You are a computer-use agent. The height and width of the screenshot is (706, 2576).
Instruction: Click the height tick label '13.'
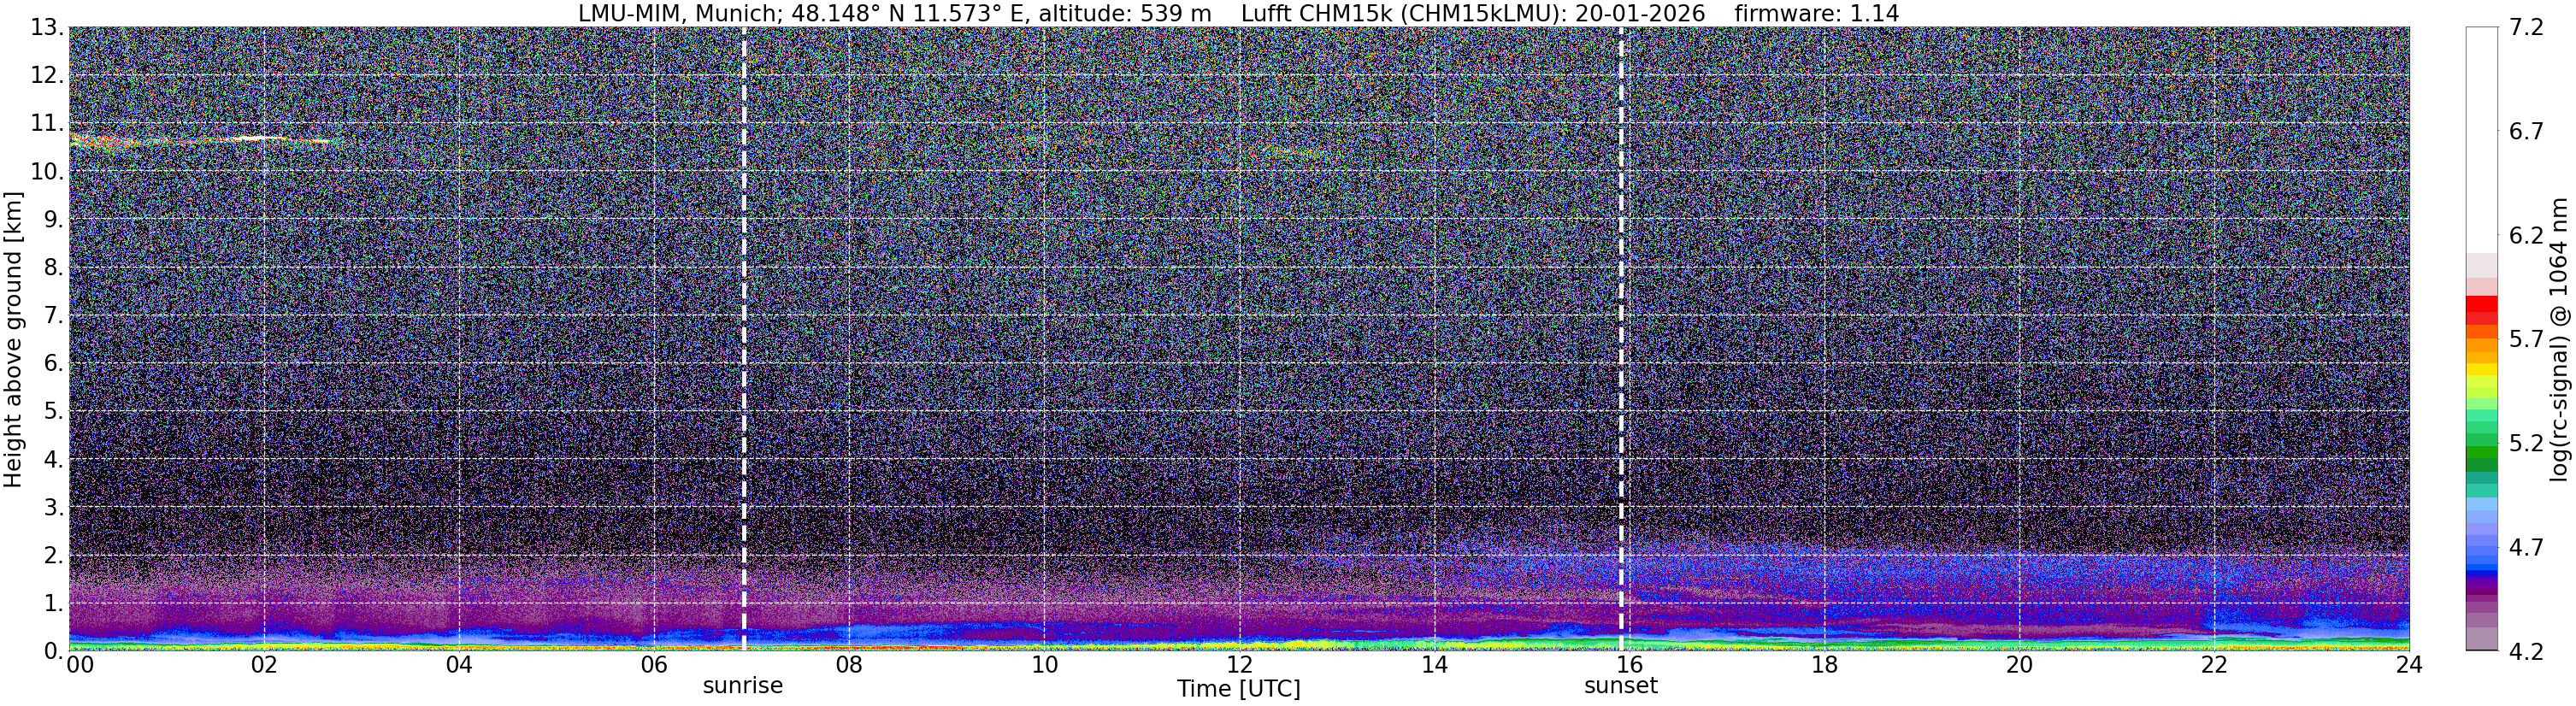[46, 28]
